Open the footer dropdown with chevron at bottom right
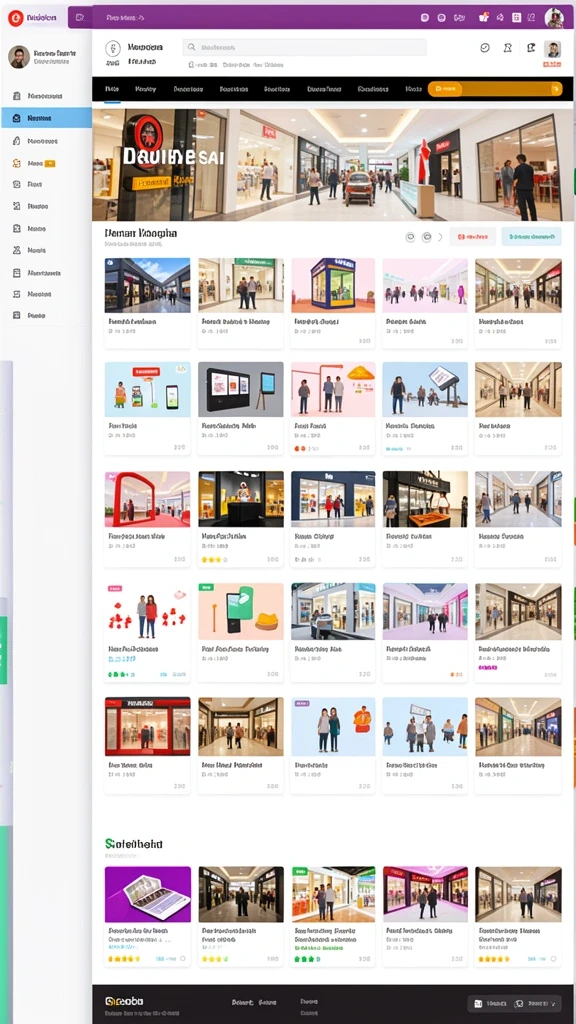Image resolution: width=576 pixels, height=1024 pixels. click(536, 1003)
